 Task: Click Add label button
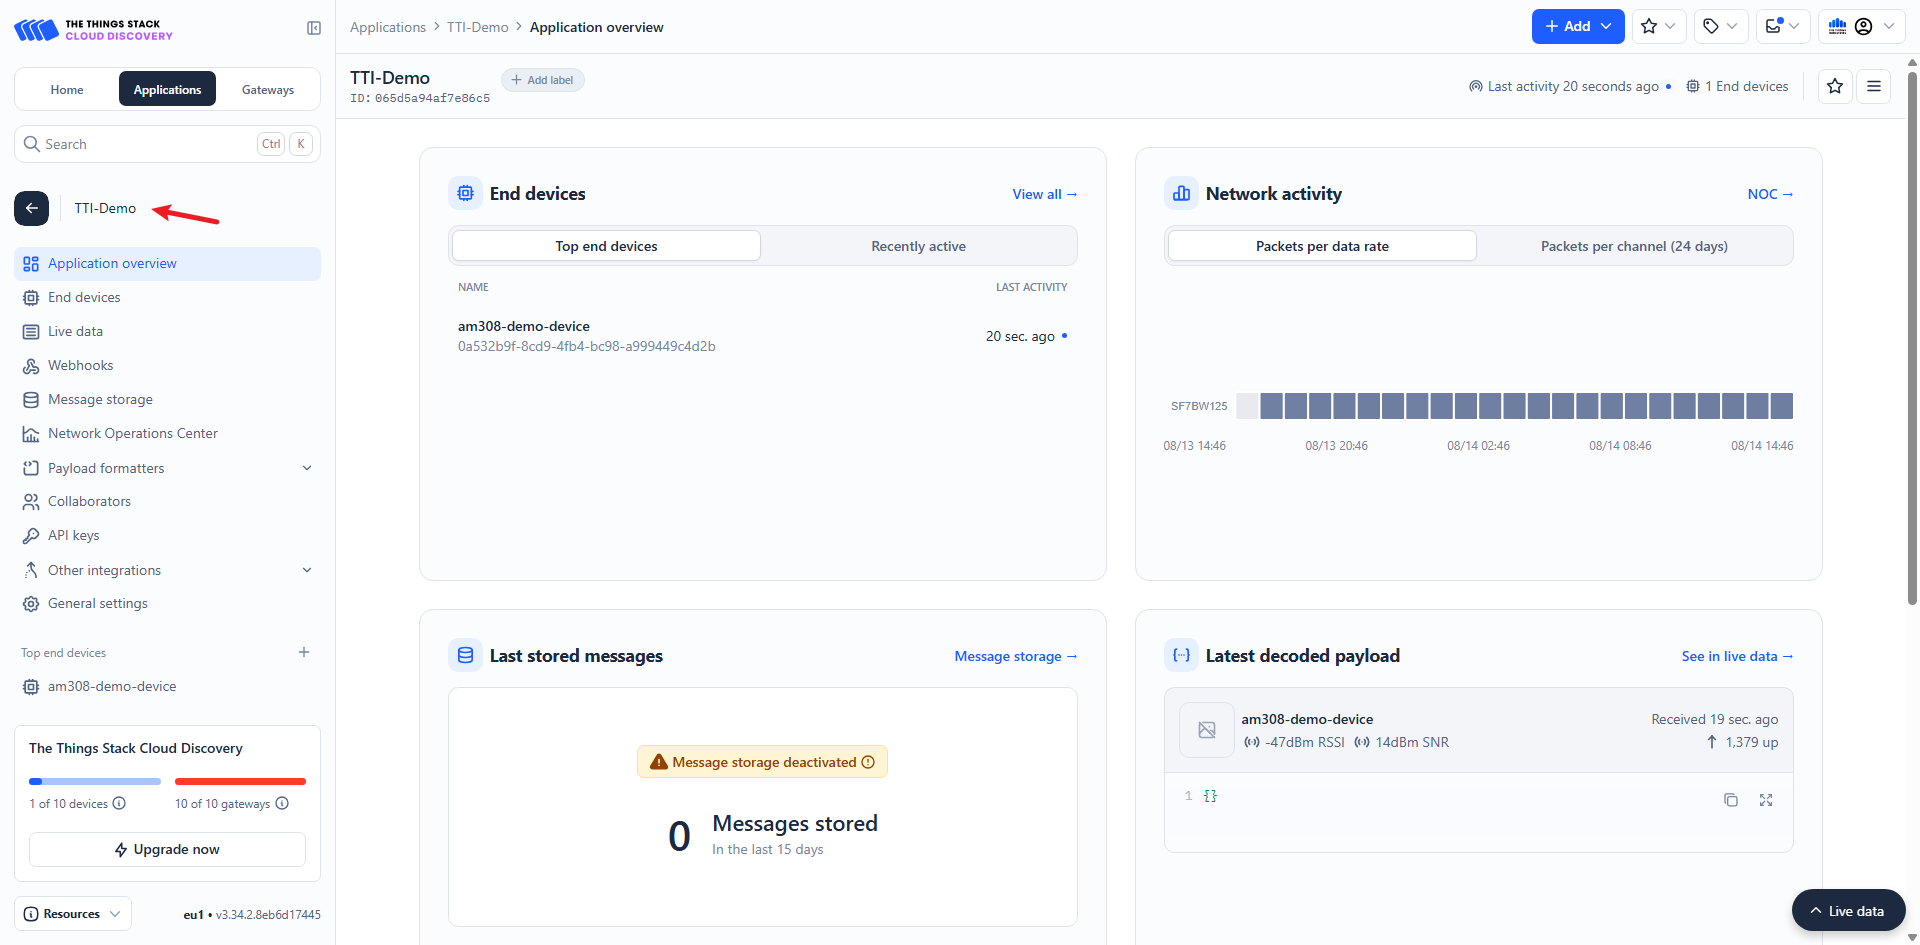[542, 80]
